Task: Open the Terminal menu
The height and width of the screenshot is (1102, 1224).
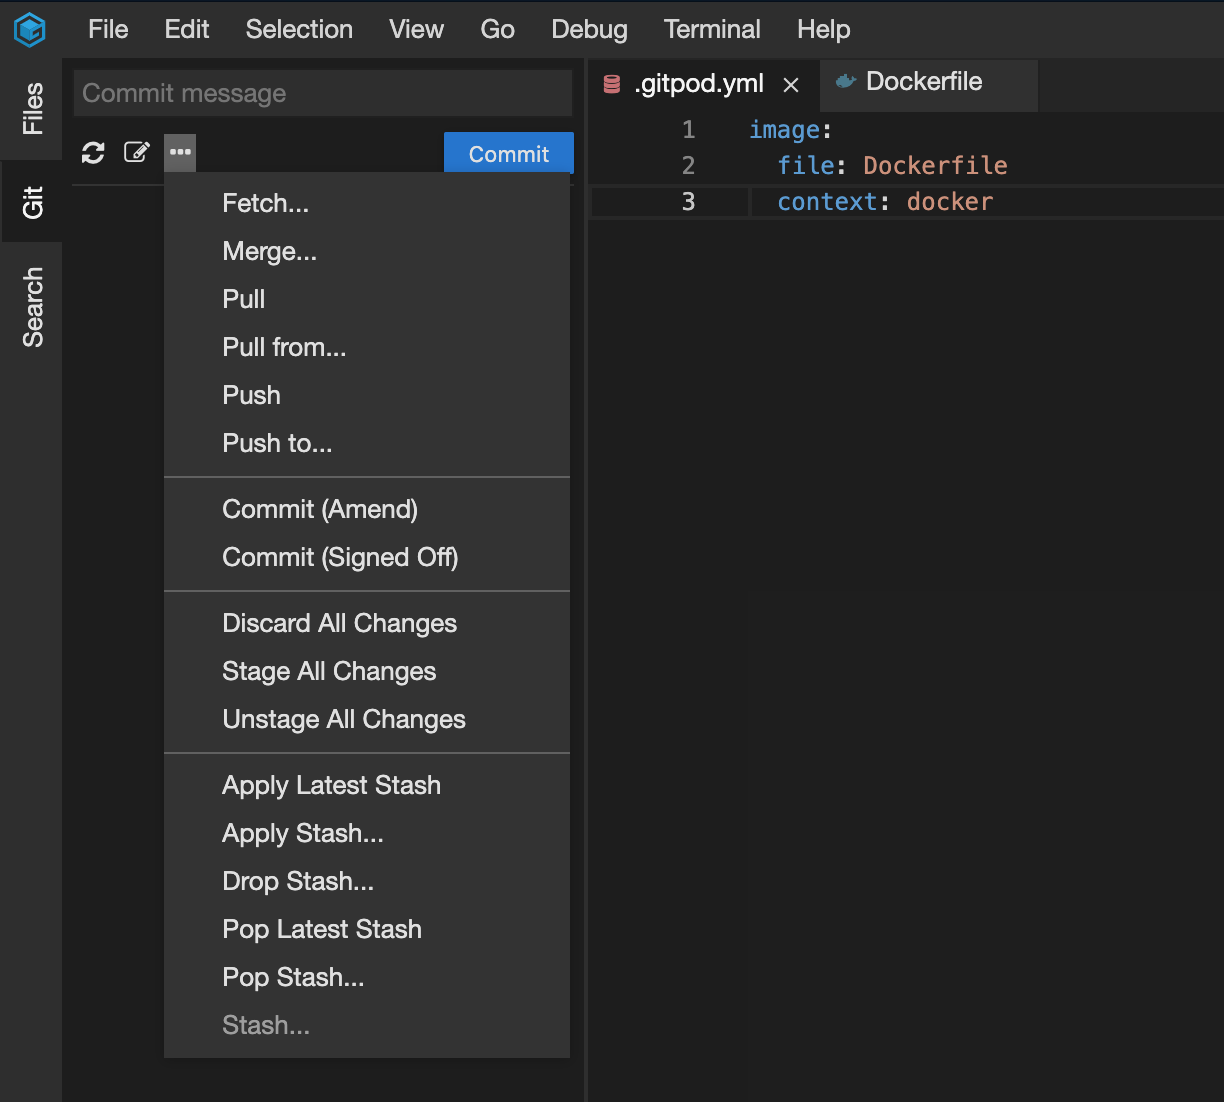Action: (712, 29)
